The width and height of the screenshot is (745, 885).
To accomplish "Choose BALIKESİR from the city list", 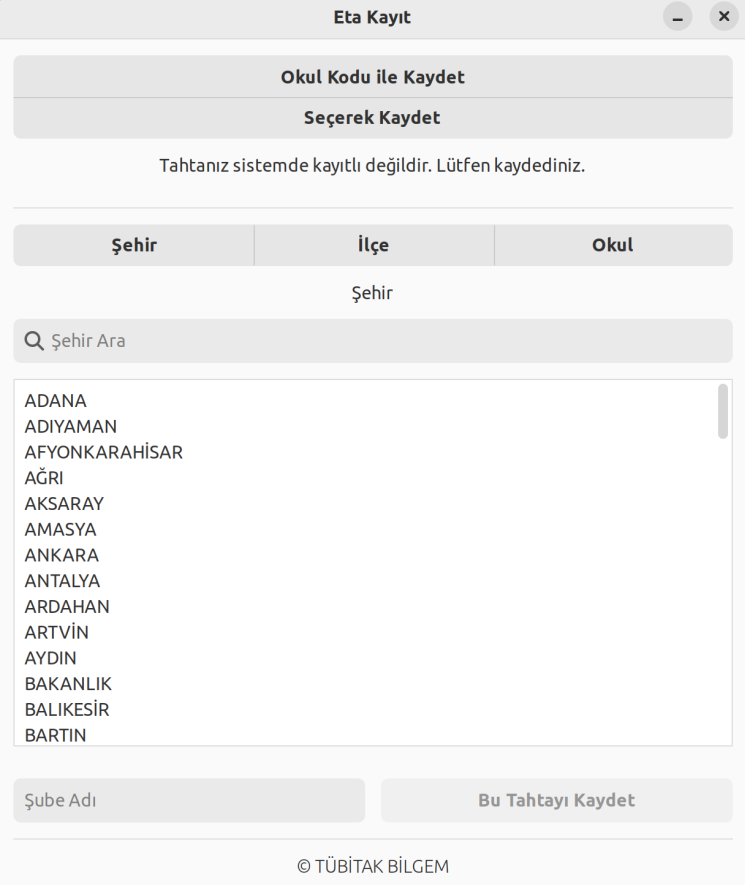I will tap(67, 710).
